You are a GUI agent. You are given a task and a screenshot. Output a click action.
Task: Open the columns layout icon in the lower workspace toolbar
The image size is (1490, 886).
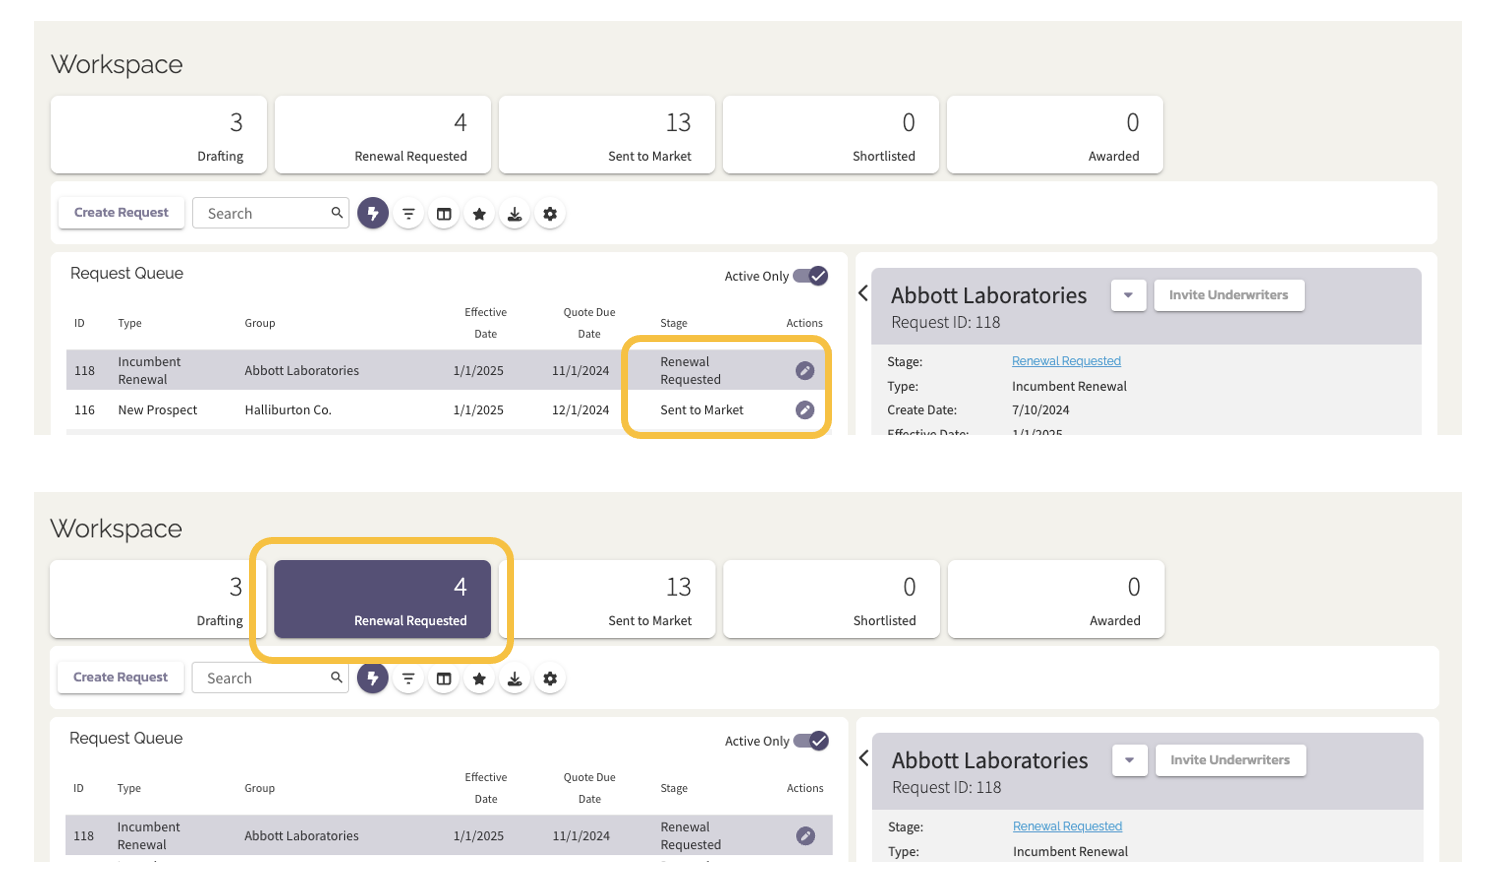pyautogui.click(x=444, y=678)
